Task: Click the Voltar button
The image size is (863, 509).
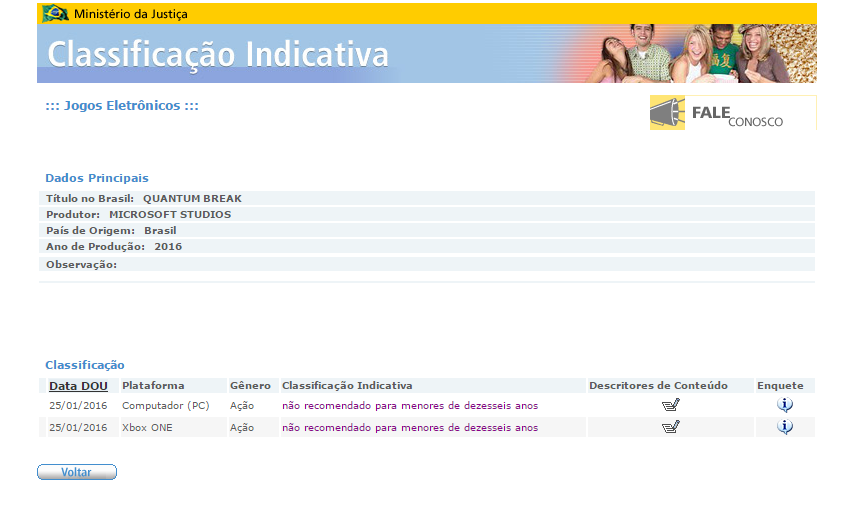Action: (77, 472)
